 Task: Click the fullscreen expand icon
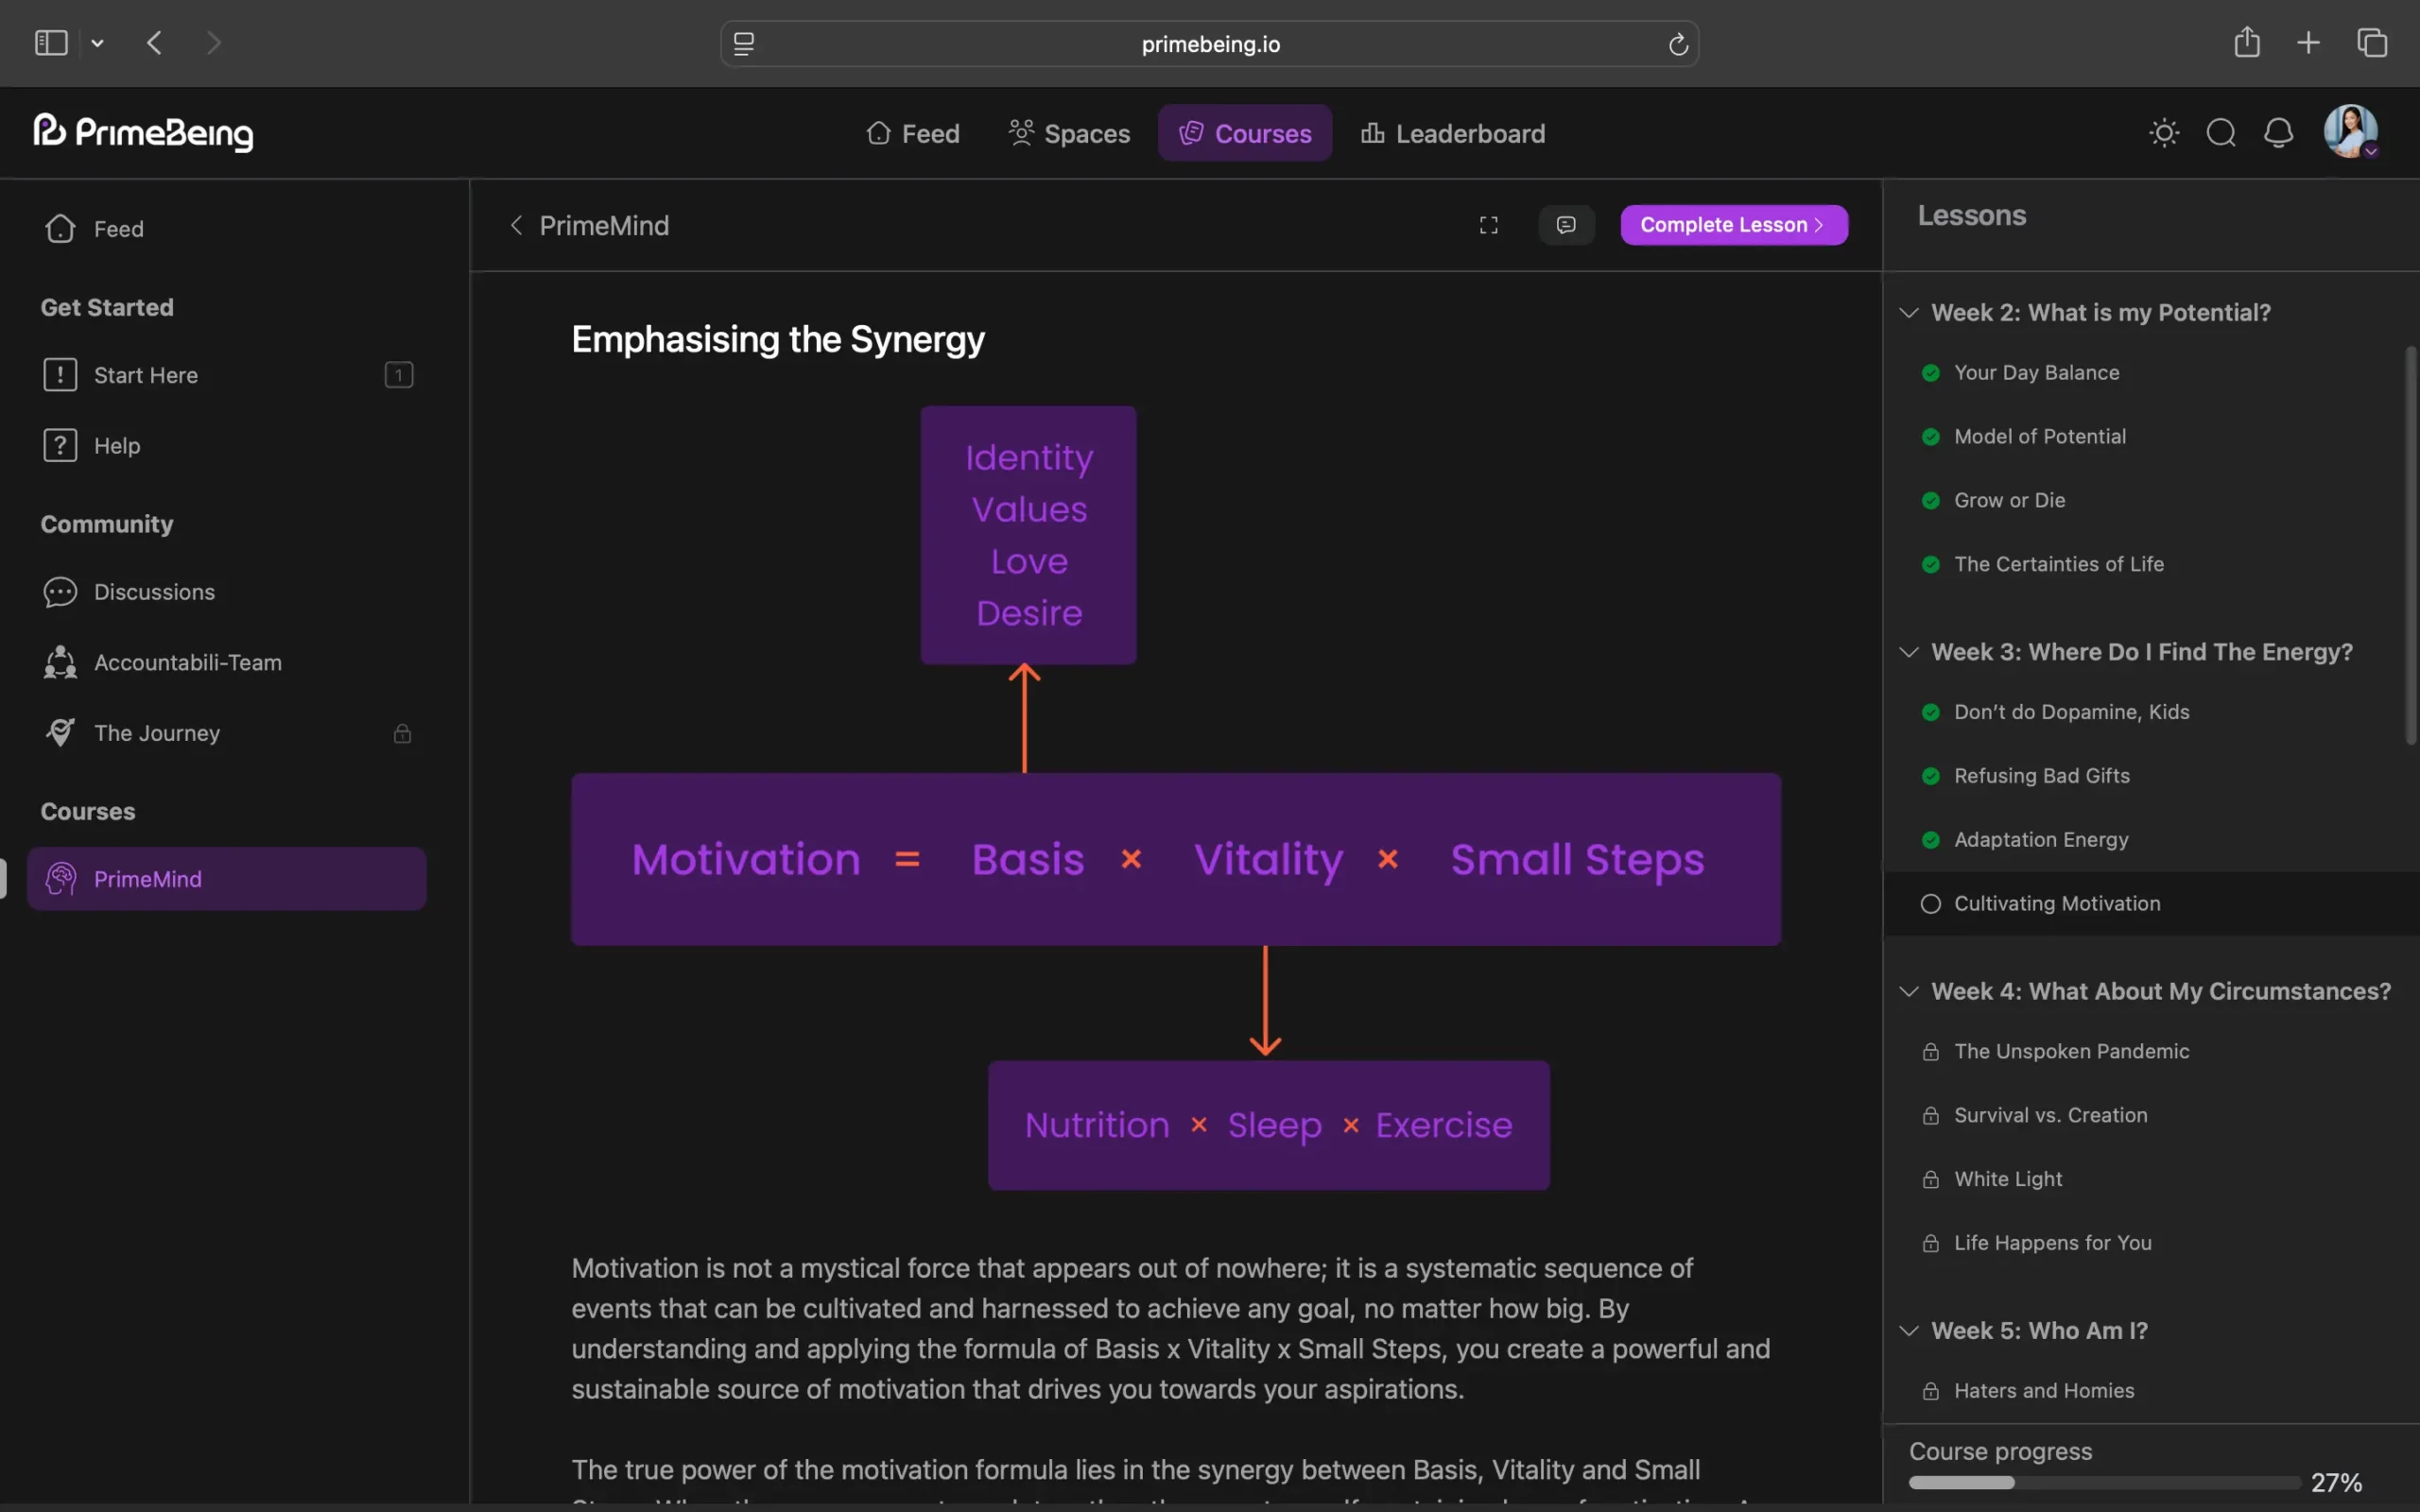1488,225
